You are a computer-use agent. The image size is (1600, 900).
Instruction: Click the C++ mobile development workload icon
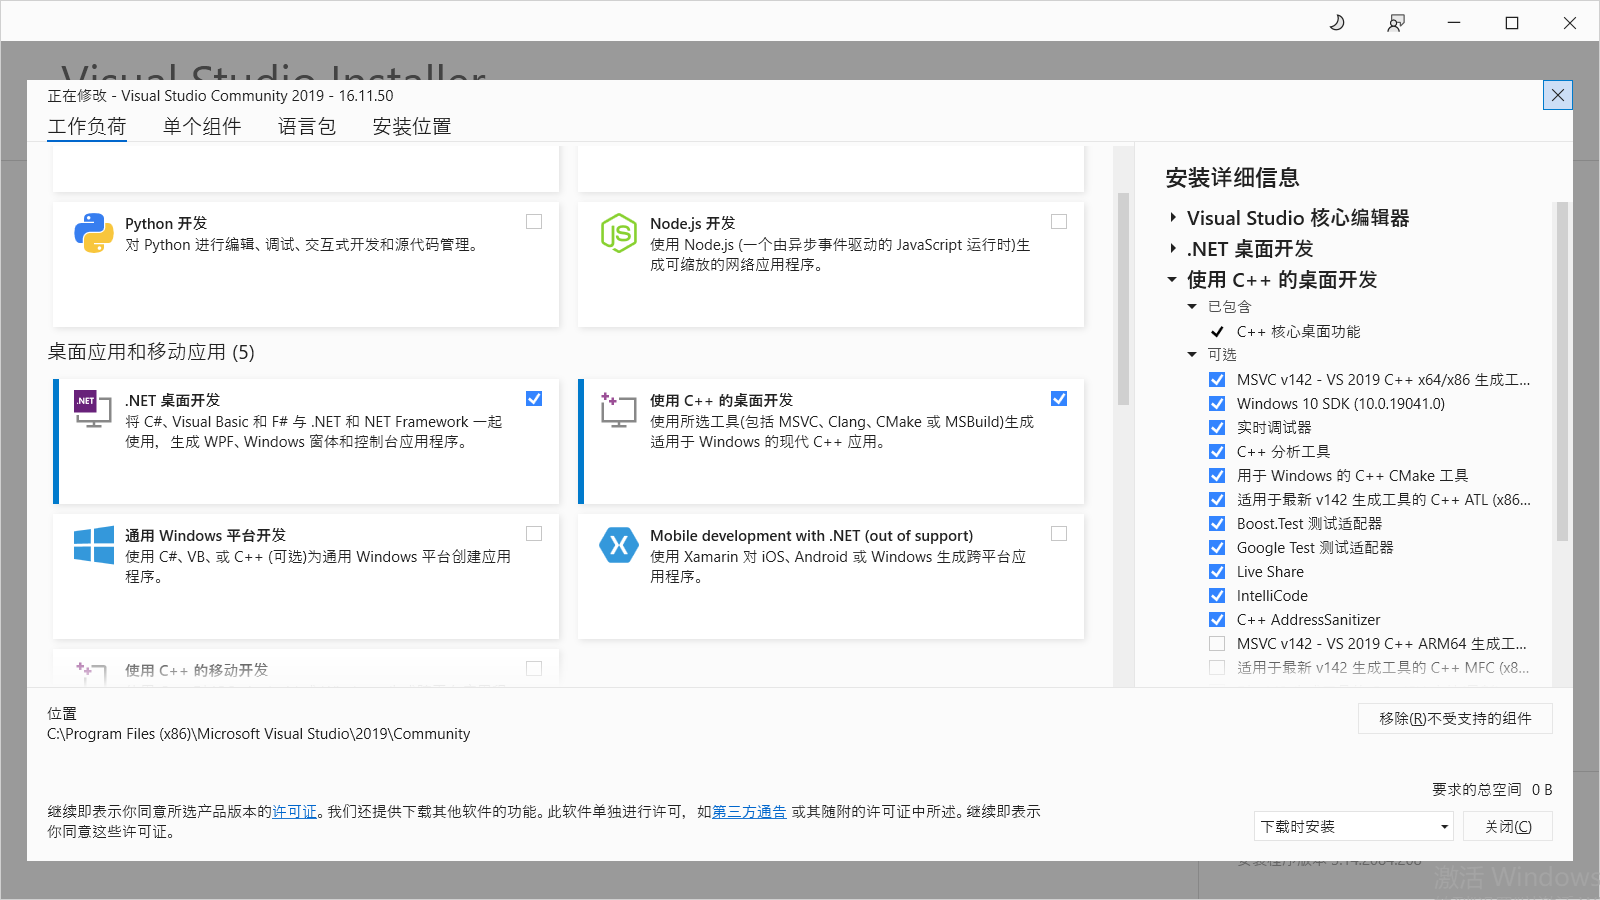(91, 672)
